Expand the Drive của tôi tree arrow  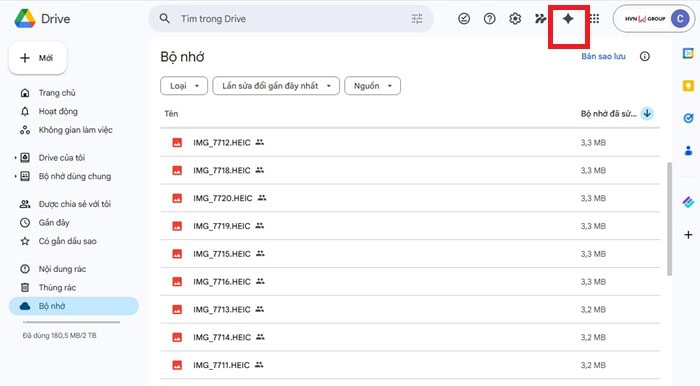click(15, 158)
